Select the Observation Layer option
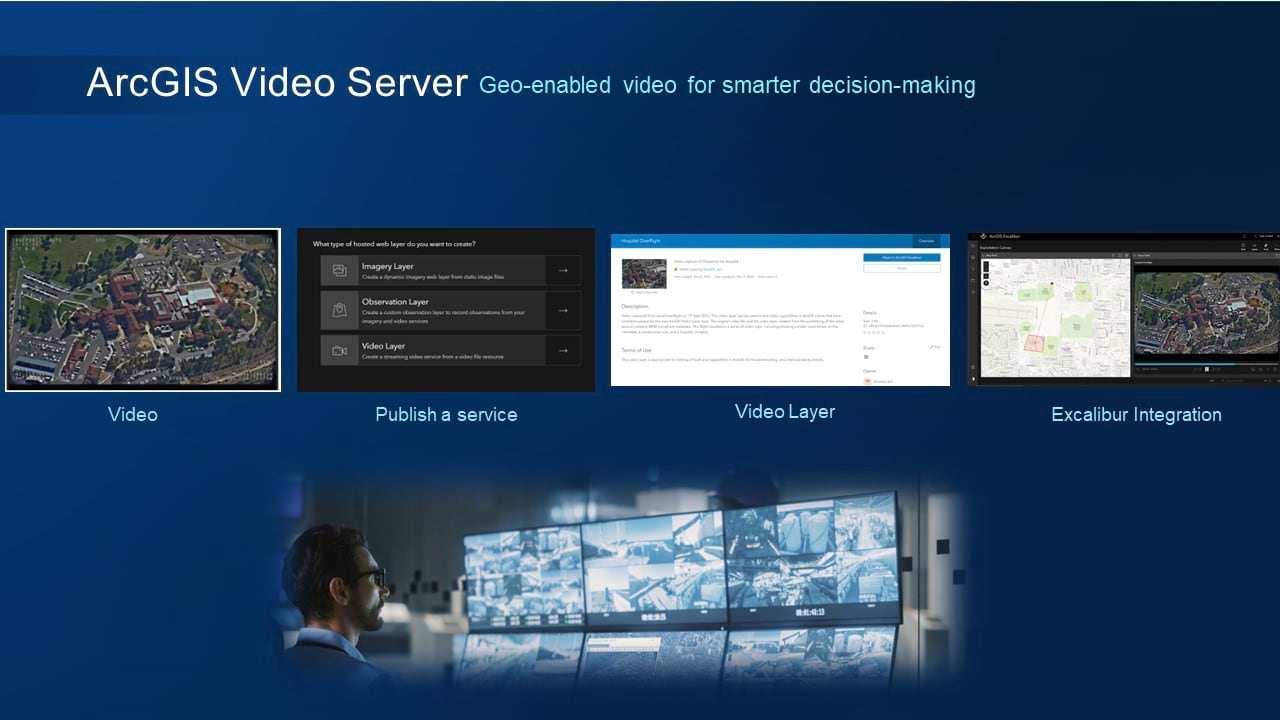This screenshot has height=720, width=1280. [x=450, y=310]
